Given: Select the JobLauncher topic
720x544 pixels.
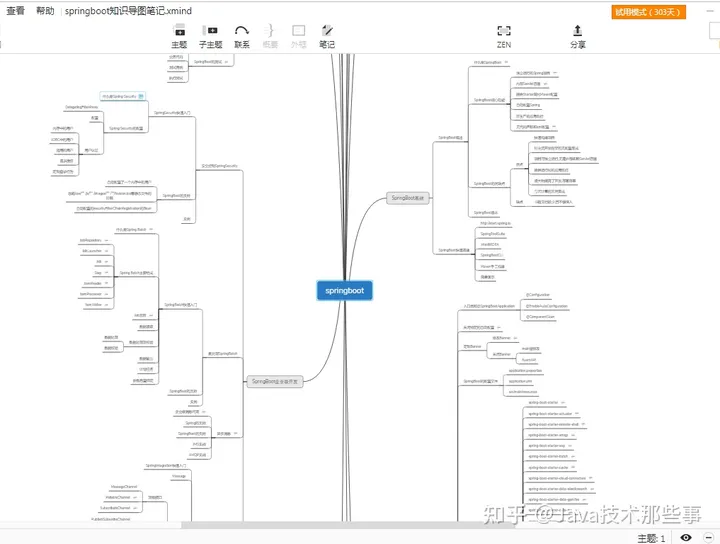Looking at the screenshot, I should pos(92,251).
